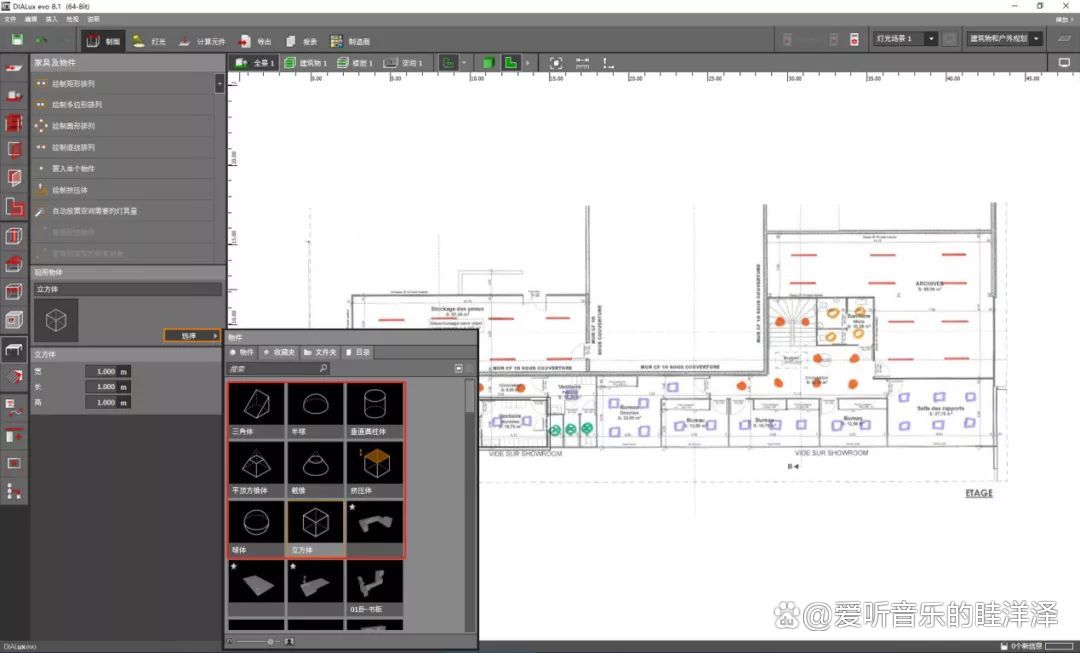Image resolution: width=1080 pixels, height=653 pixels.
Task: Click 置入单个物件 place single object
Action: pos(124,169)
